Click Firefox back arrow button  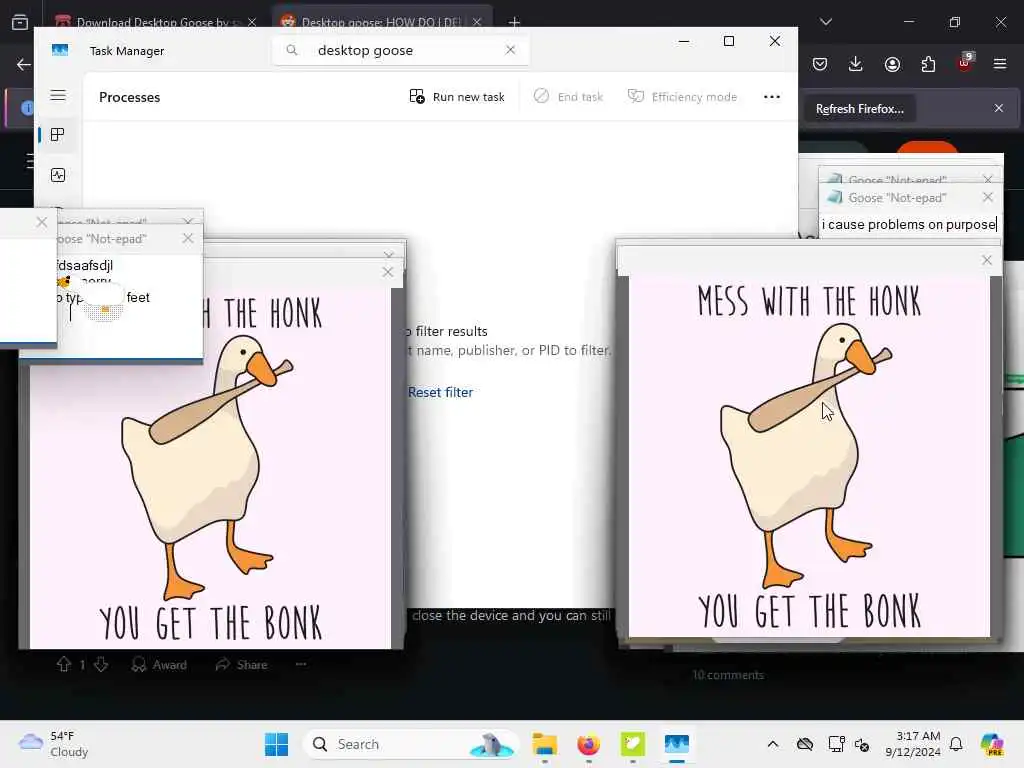(24, 64)
